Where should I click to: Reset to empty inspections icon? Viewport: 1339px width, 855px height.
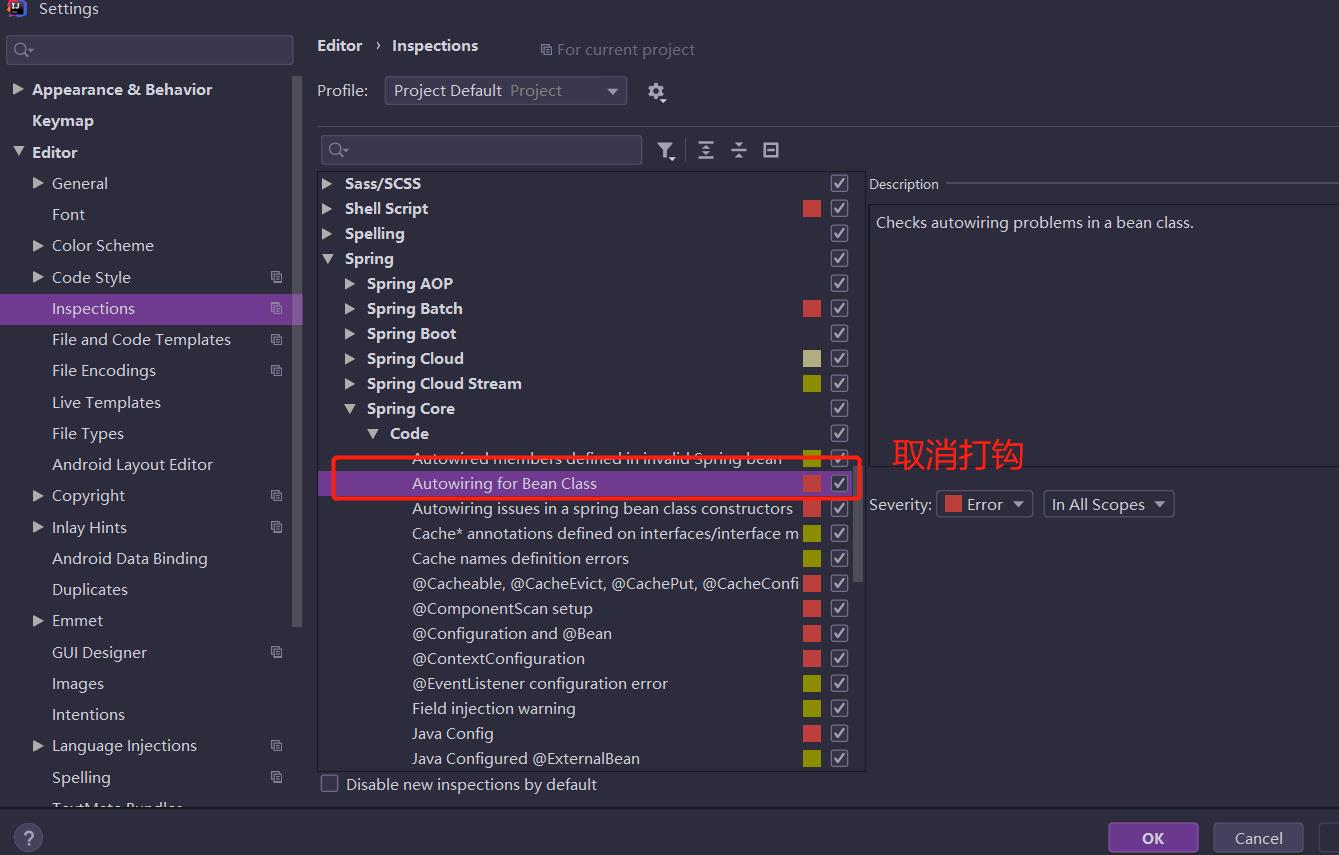771,150
